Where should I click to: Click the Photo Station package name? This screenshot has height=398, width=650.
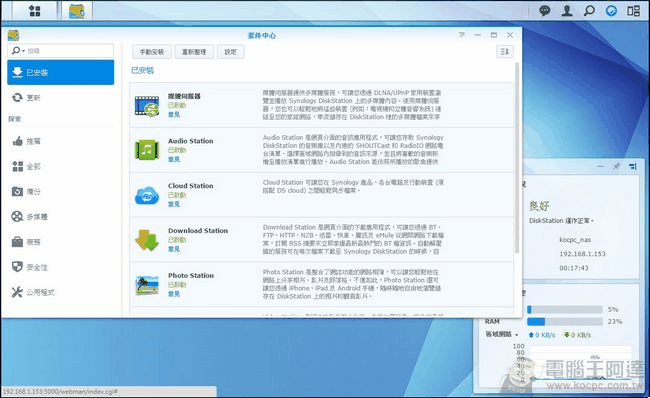(191, 275)
